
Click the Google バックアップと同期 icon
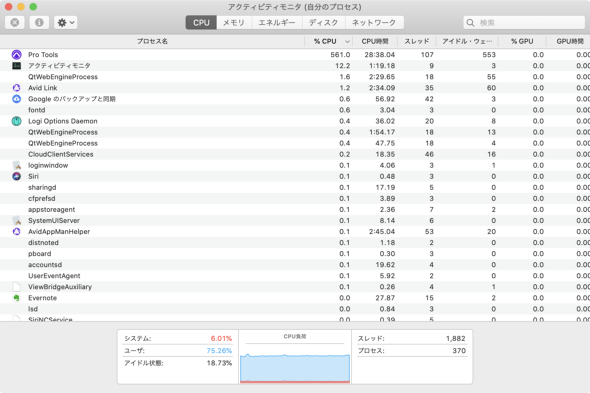coord(17,99)
